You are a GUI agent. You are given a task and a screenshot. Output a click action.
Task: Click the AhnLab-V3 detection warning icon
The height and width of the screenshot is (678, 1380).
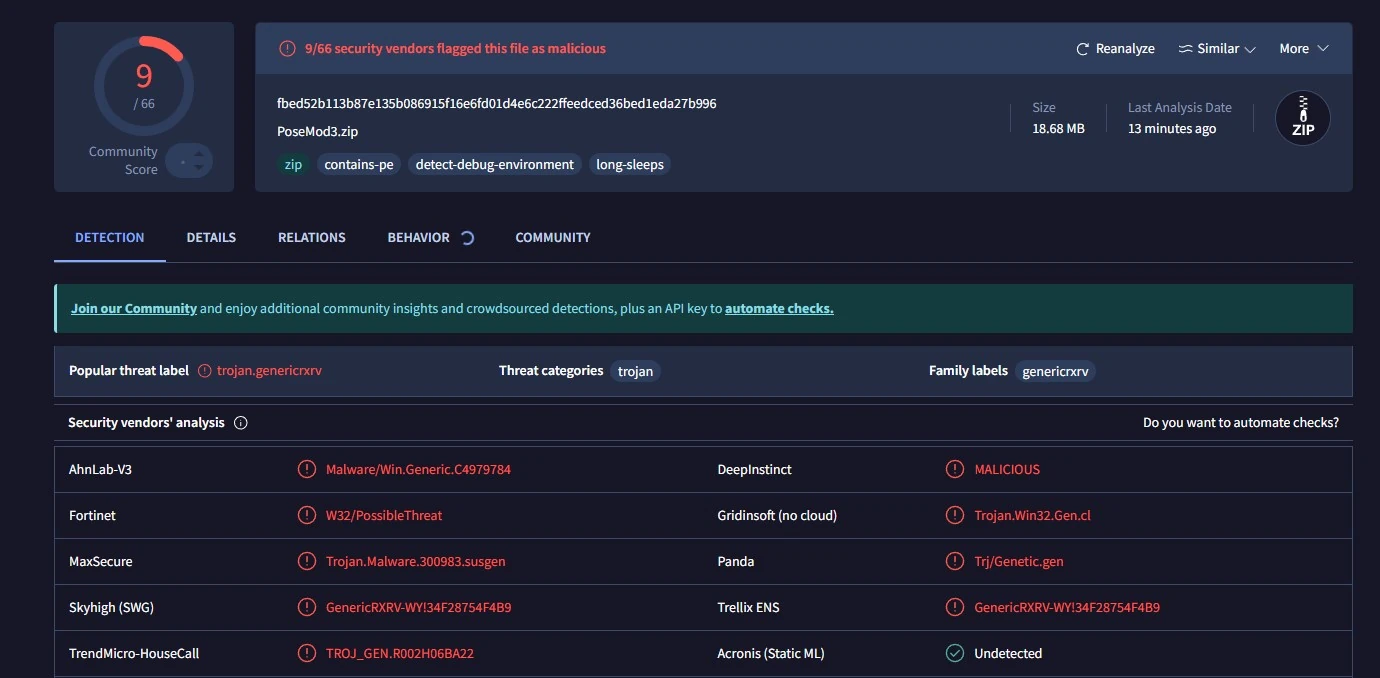point(307,470)
